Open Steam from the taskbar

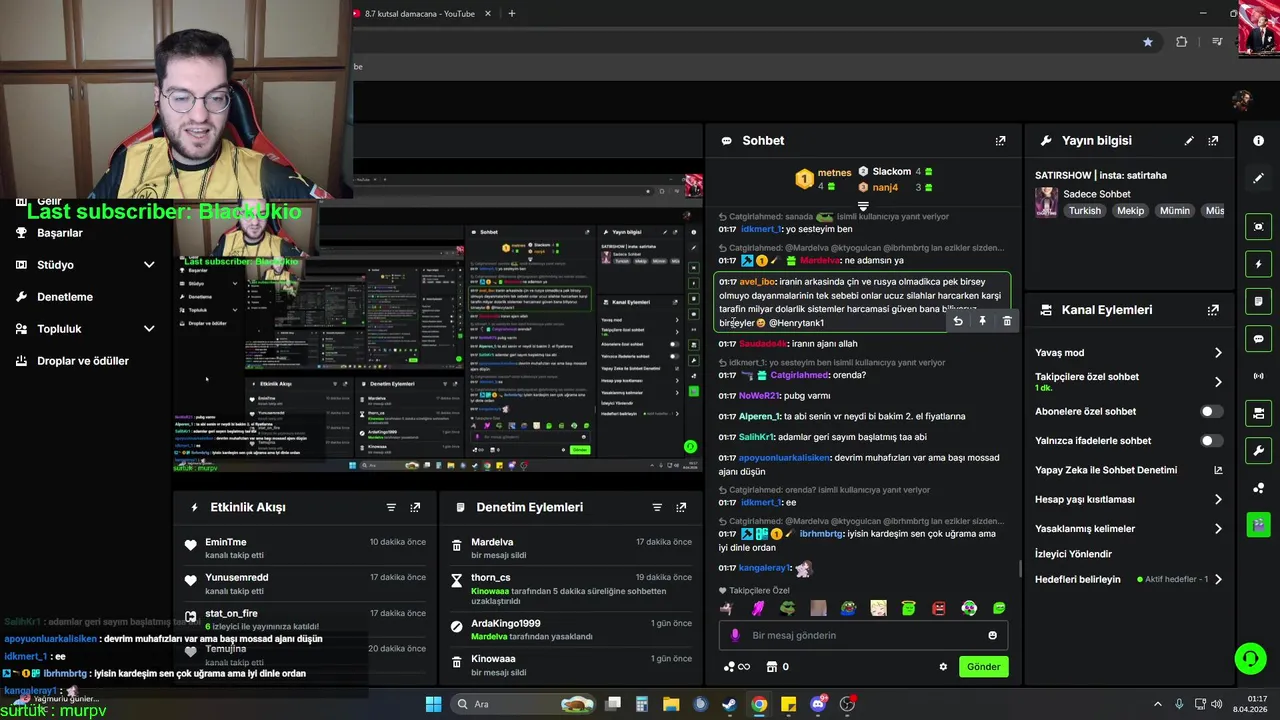pyautogui.click(x=729, y=704)
